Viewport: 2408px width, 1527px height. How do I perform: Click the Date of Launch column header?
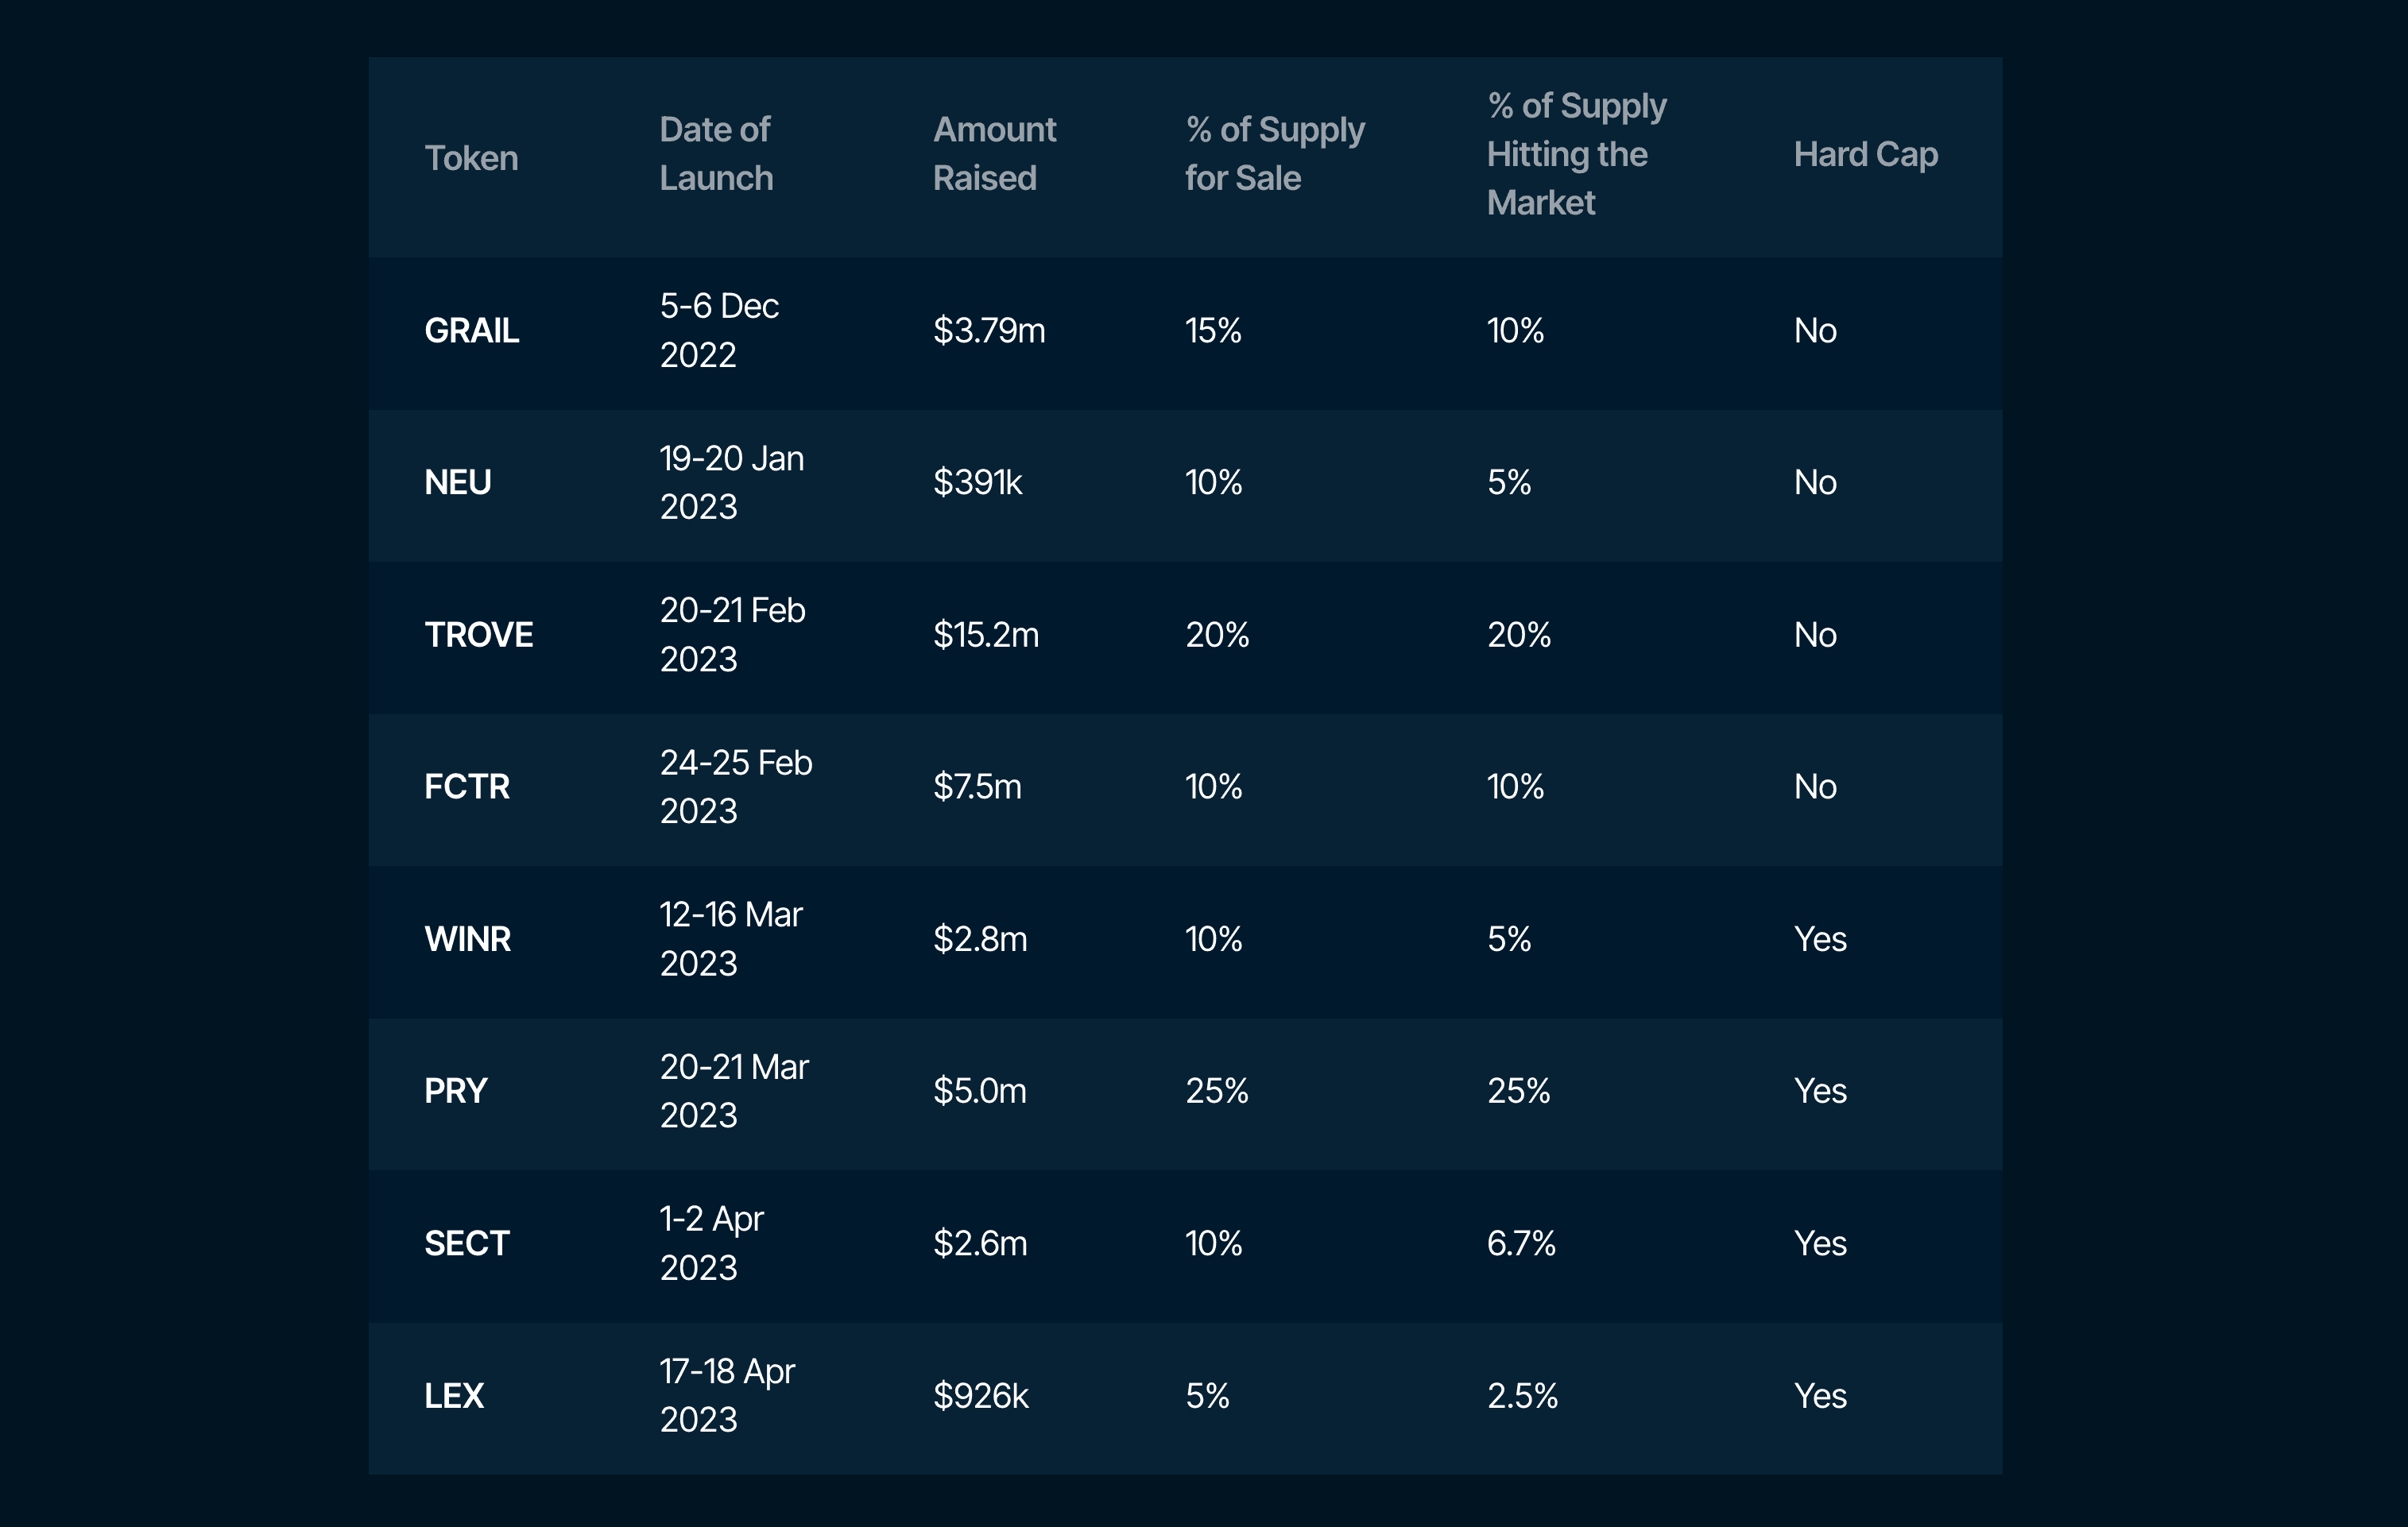pyautogui.click(x=716, y=154)
